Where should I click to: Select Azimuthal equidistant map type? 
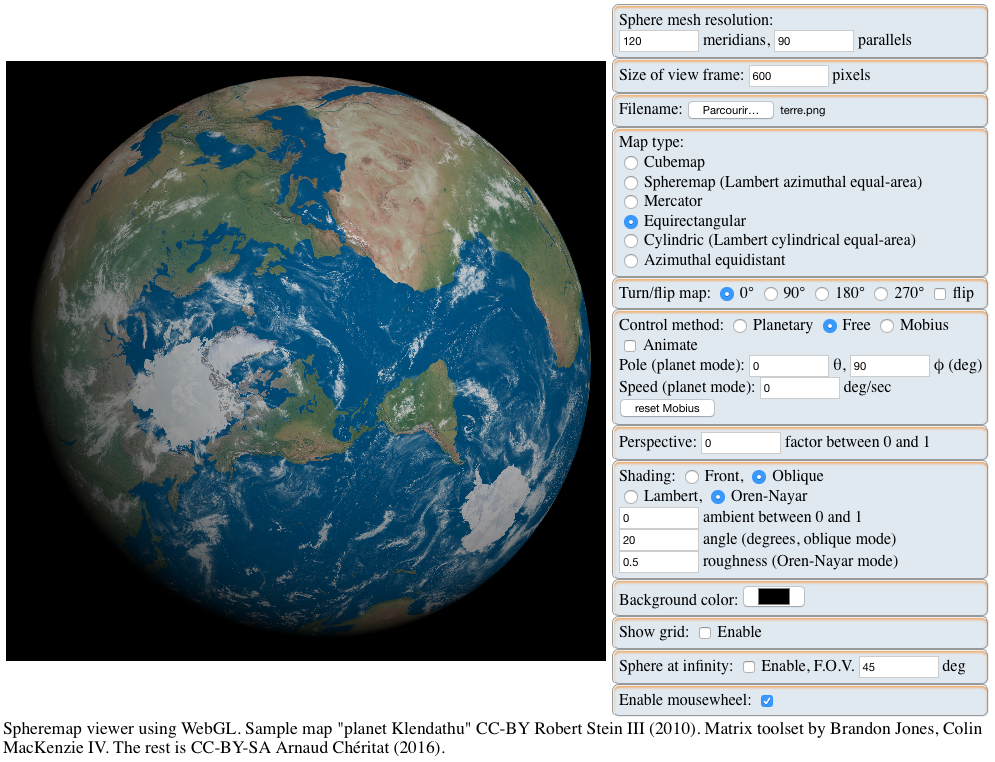[x=631, y=260]
